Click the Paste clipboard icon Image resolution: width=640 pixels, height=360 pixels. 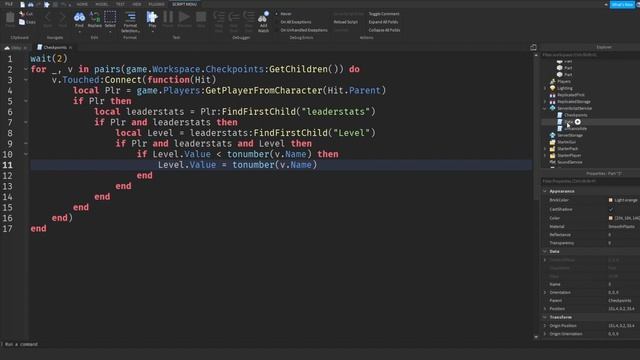(x=10, y=17)
